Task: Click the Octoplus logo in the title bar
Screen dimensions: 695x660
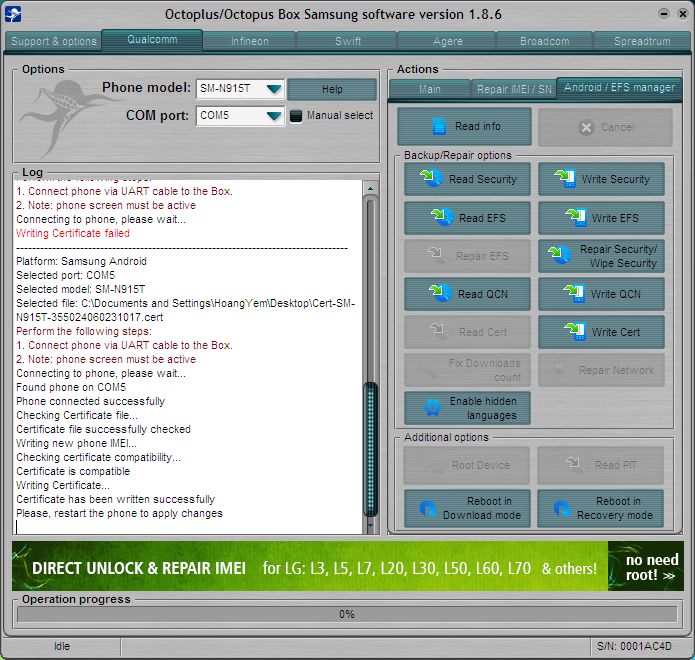Action: (13, 14)
